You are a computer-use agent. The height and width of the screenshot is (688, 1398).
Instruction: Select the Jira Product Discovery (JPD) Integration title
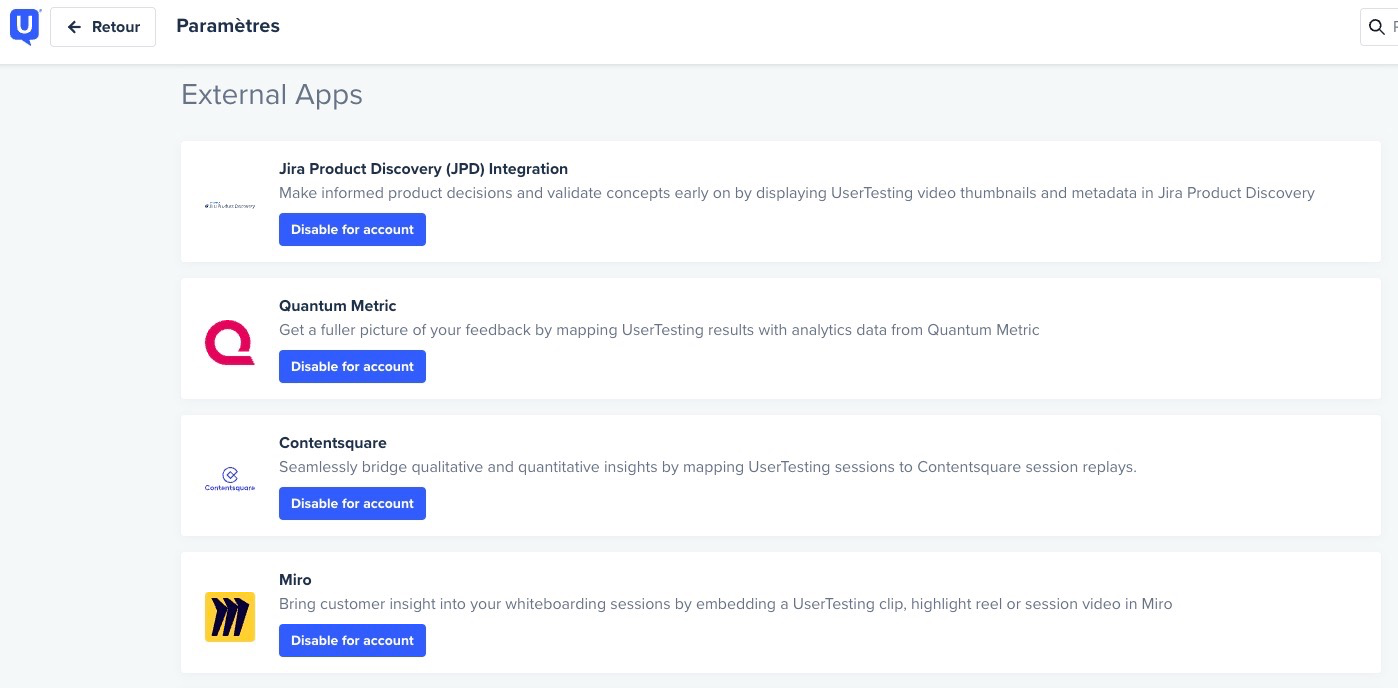pos(423,169)
